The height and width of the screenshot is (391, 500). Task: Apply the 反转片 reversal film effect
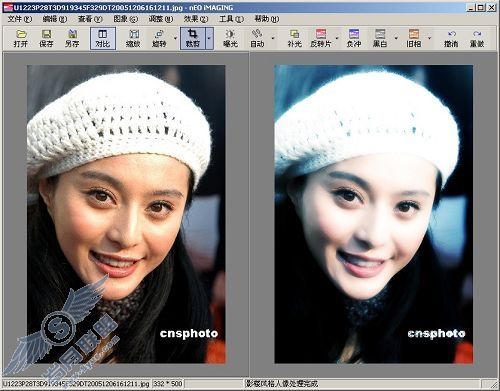click(321, 38)
